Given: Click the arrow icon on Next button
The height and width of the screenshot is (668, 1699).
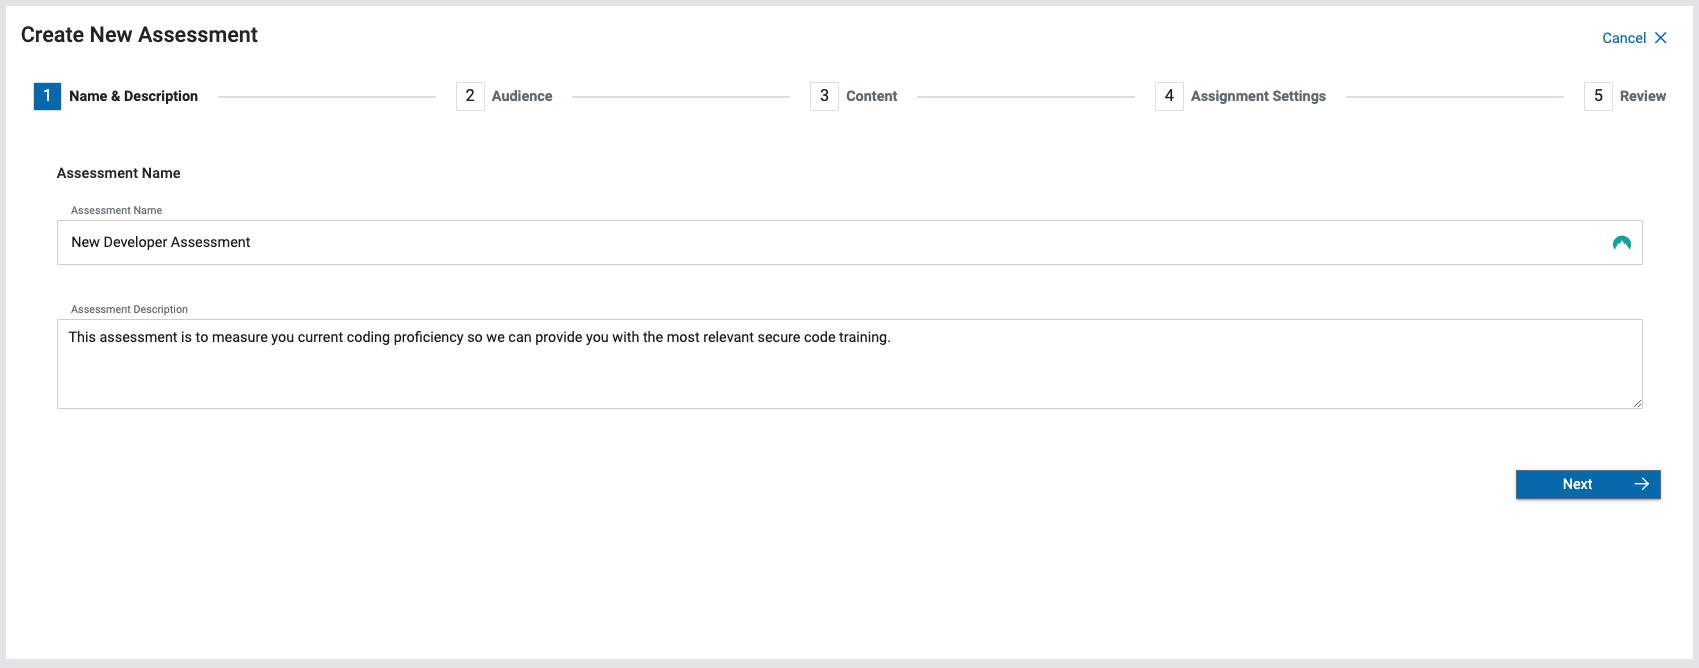Looking at the screenshot, I should tap(1641, 484).
